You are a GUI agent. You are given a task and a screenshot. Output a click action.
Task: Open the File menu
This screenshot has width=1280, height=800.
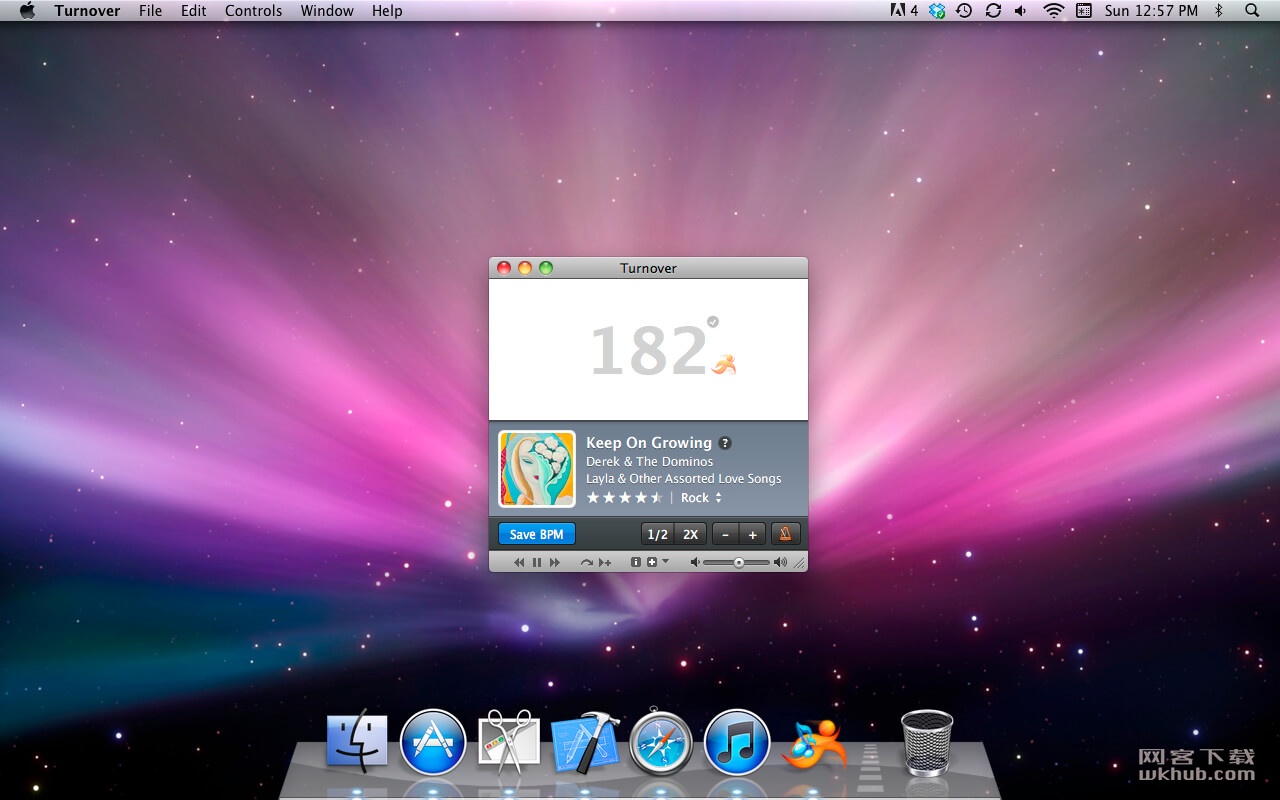click(x=150, y=11)
